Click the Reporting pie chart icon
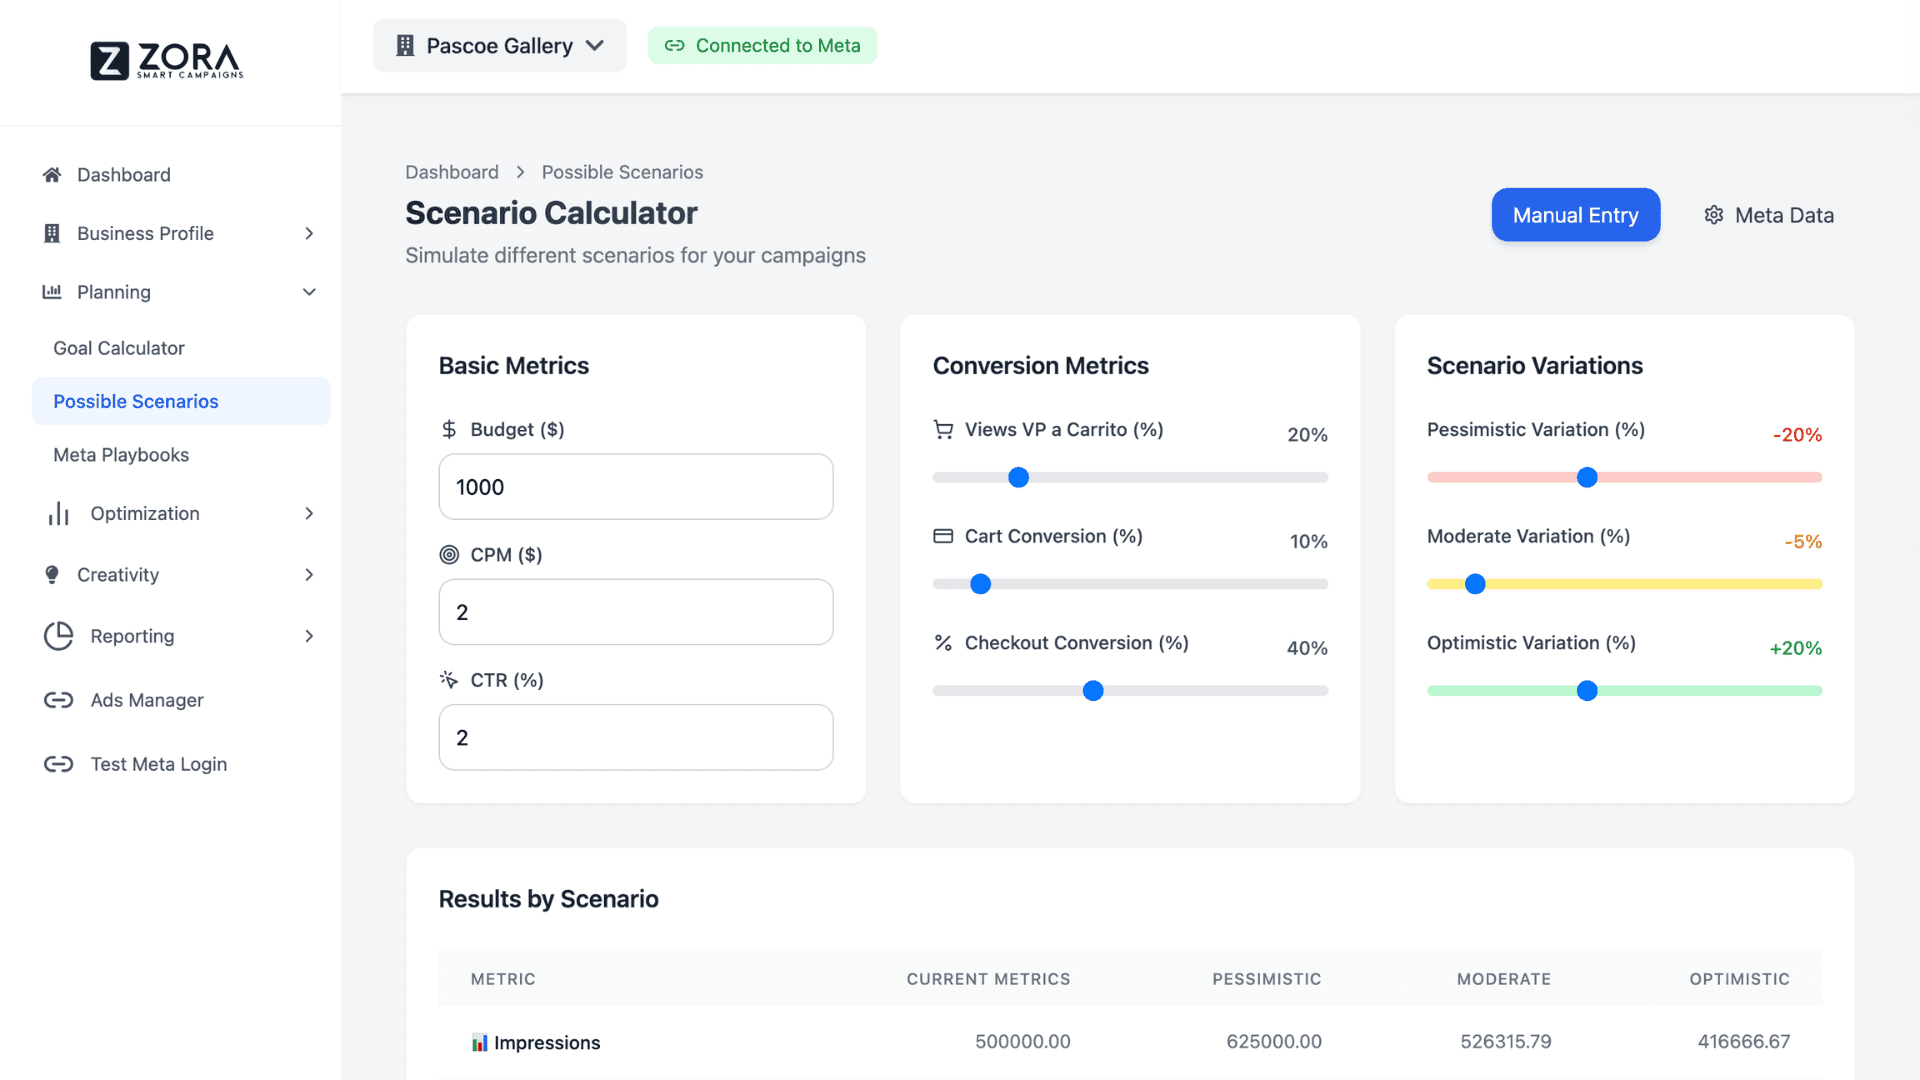1920x1080 pixels. (59, 636)
